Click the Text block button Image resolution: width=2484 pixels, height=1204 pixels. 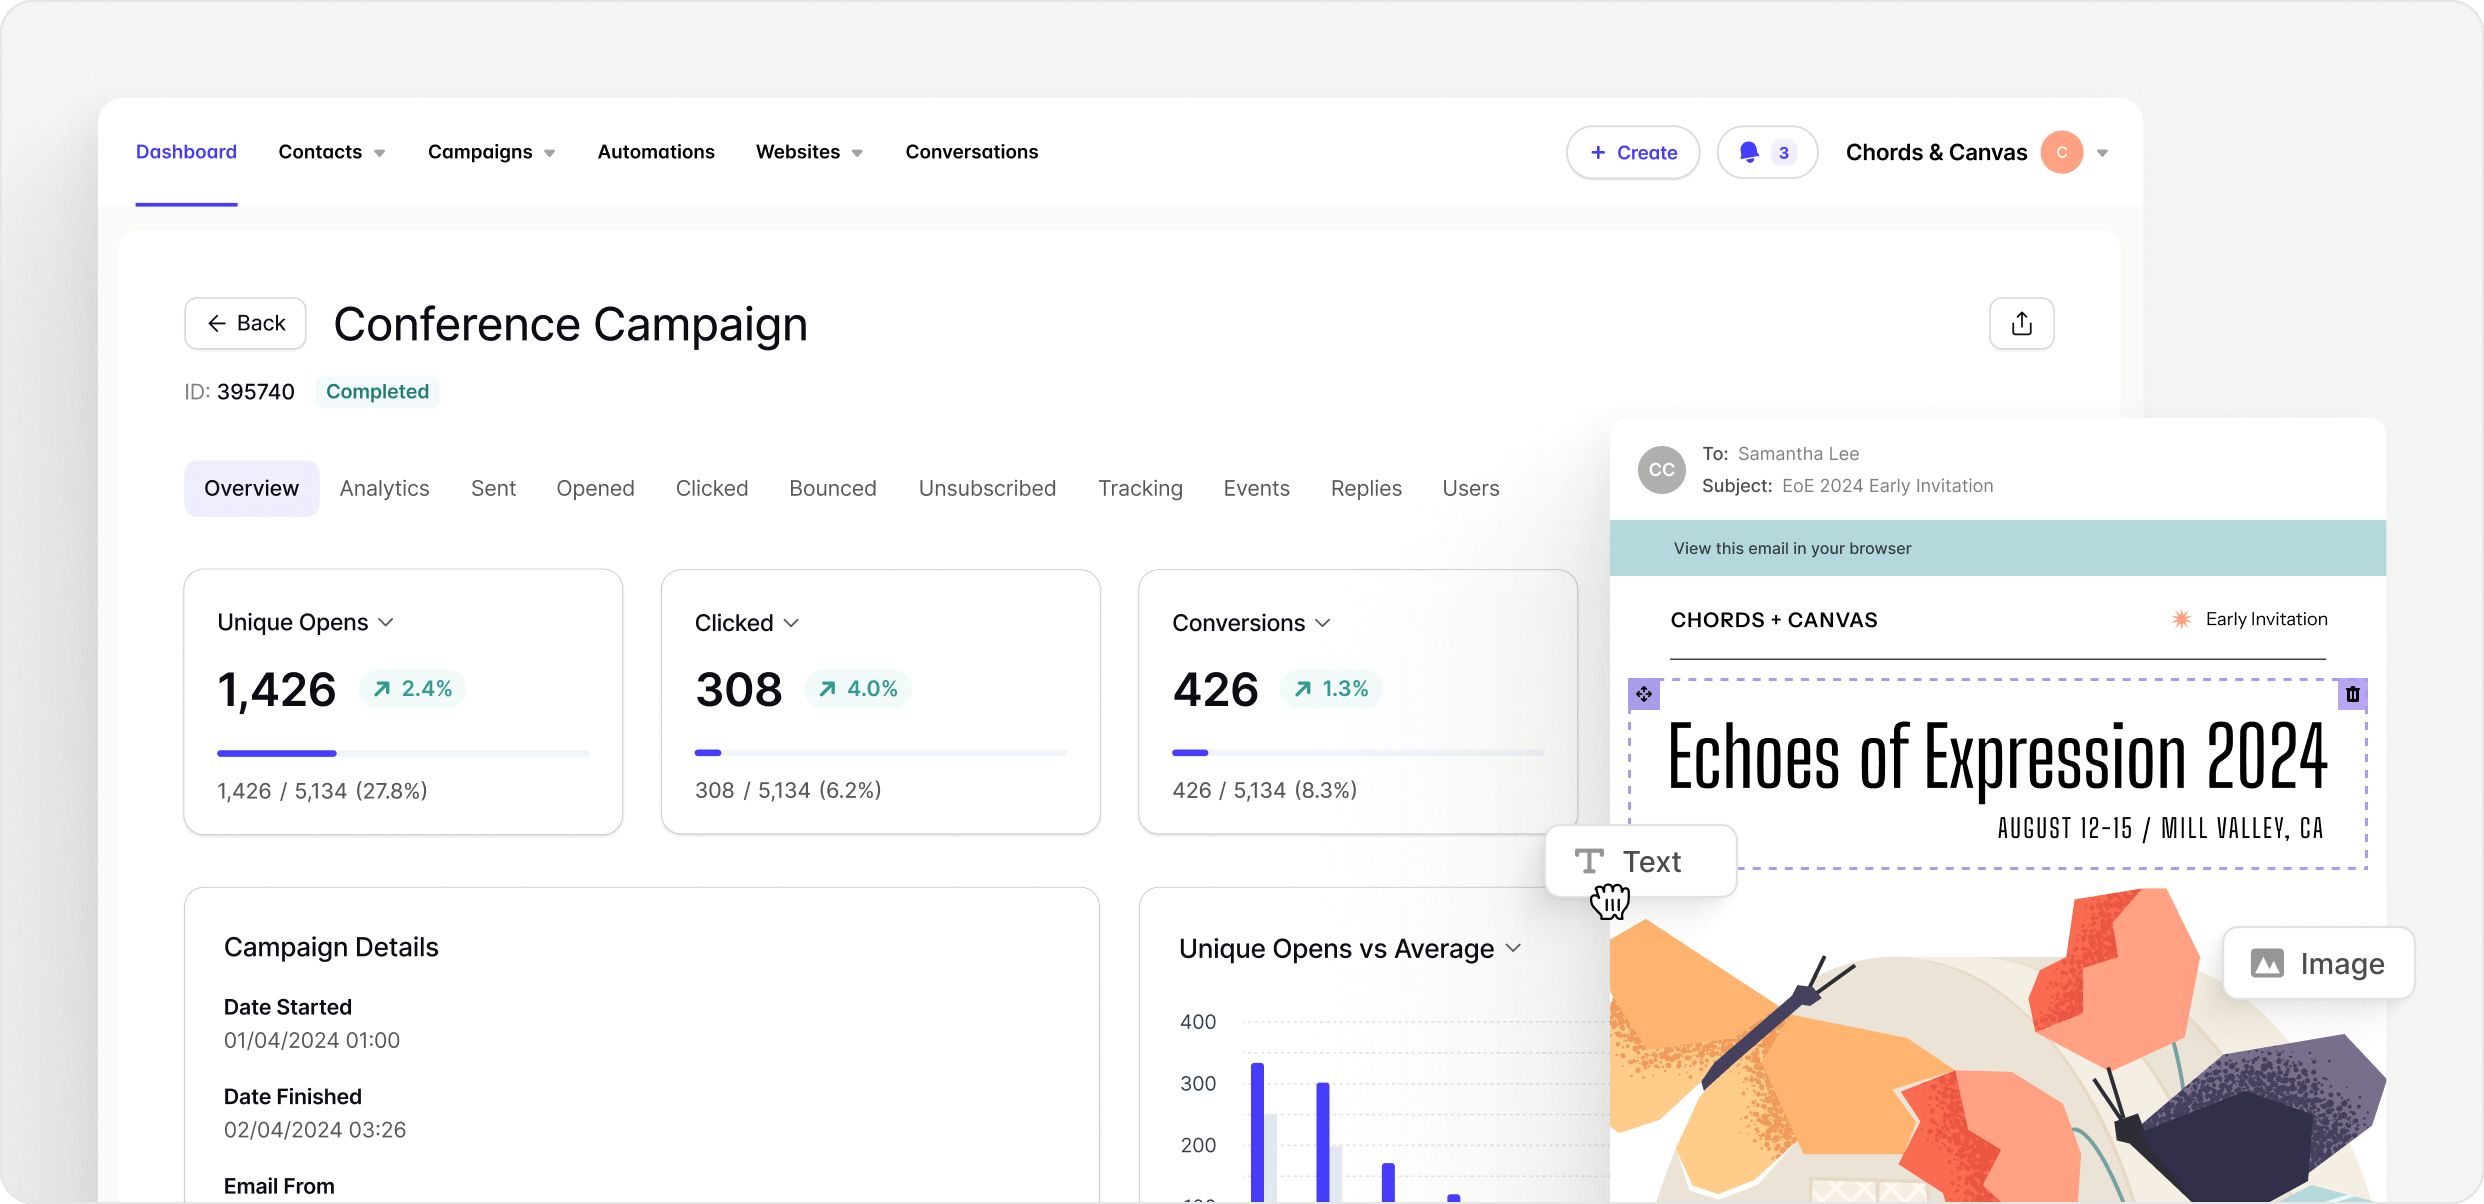point(1640,861)
